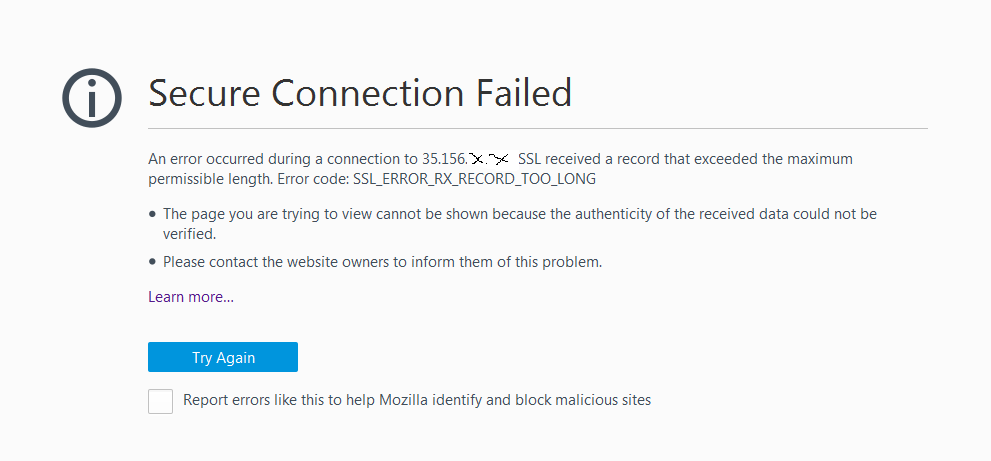The image size is (991, 461).
Task: Click the word "verified." ending the first bullet
Action: [x=189, y=234]
